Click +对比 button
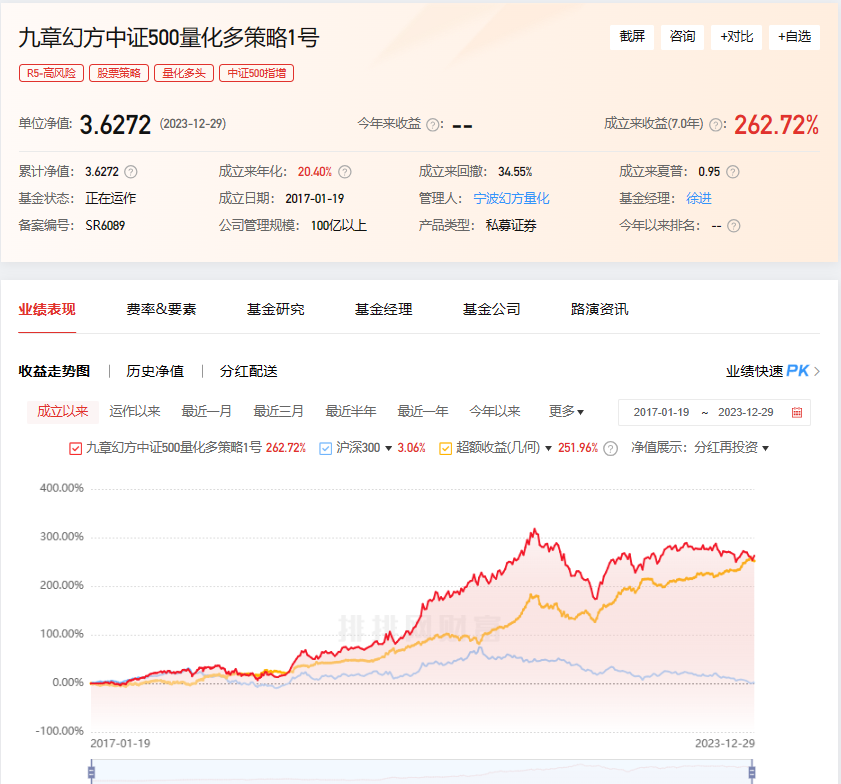Viewport: 841px width, 784px height. [736, 37]
